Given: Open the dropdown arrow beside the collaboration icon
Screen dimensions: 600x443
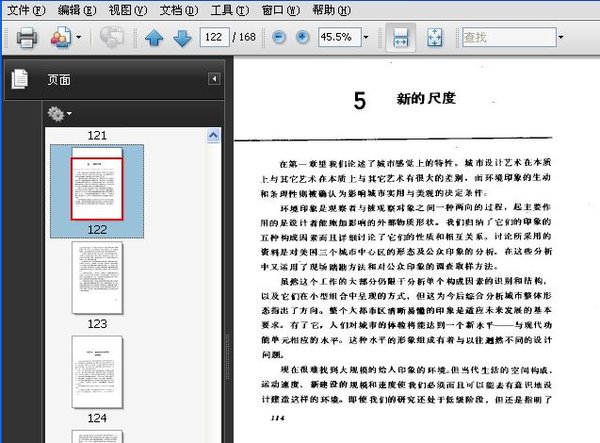Looking at the screenshot, I should point(78,37).
